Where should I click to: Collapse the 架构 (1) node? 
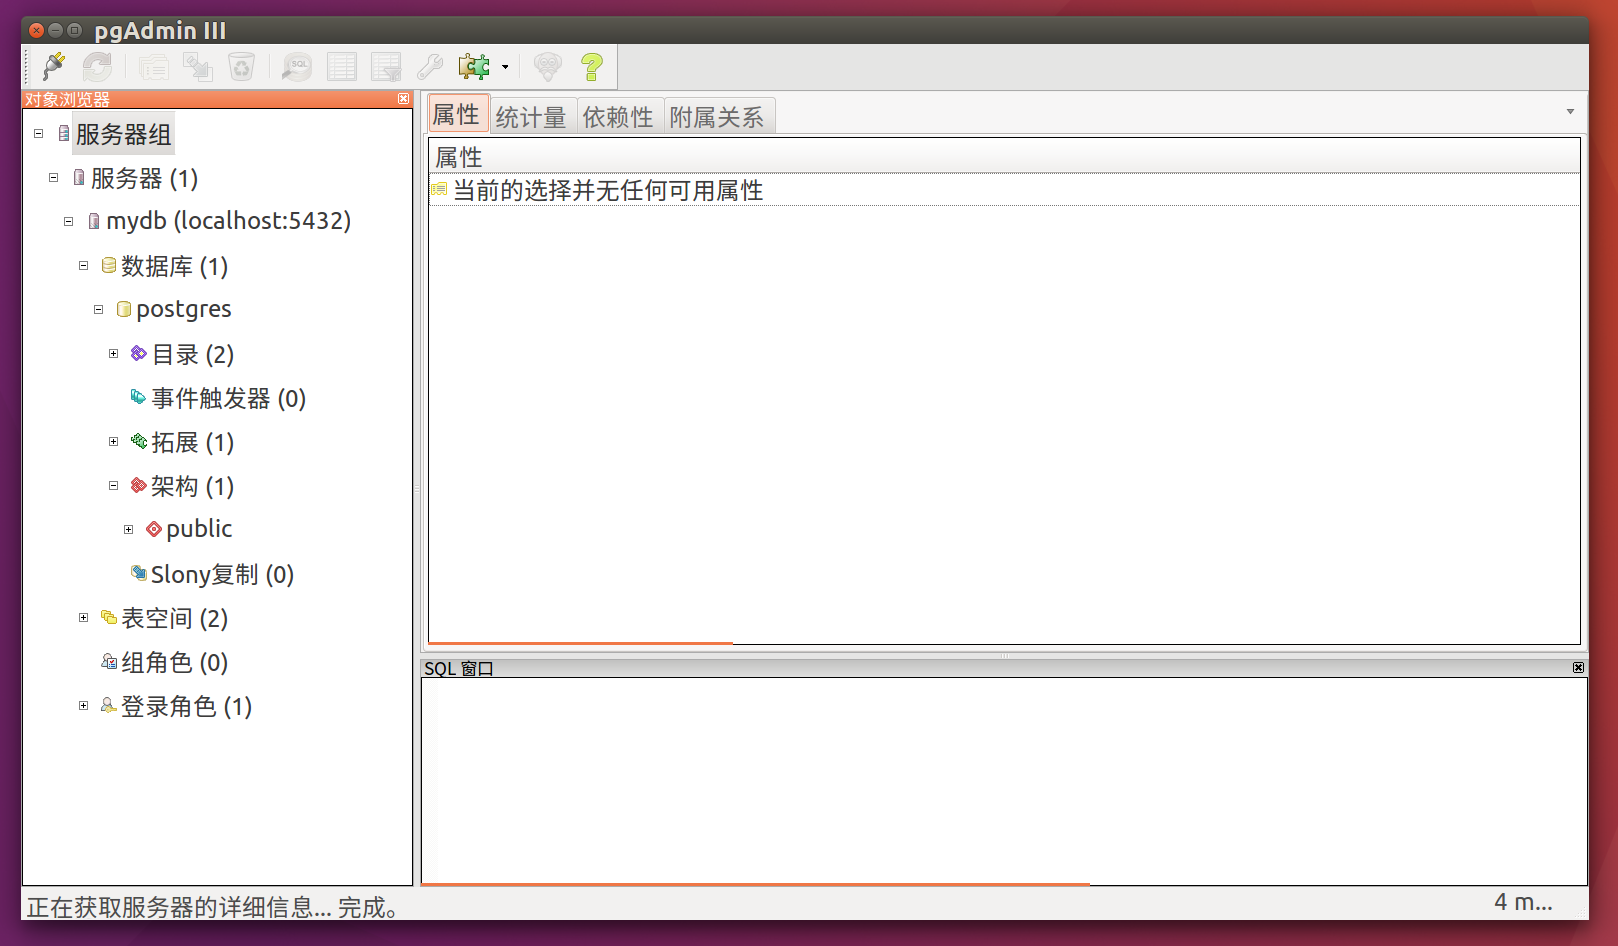(114, 485)
